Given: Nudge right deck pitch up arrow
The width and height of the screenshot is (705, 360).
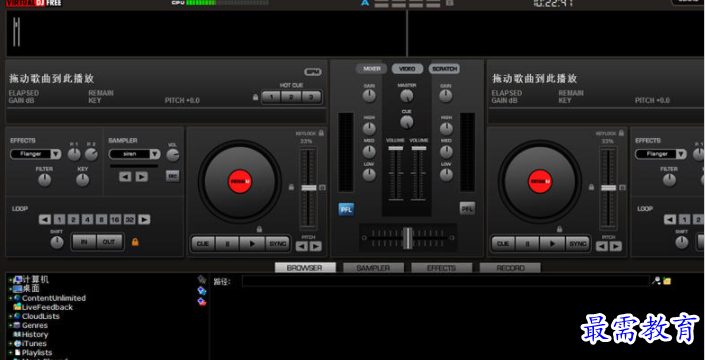Looking at the screenshot, I should (616, 246).
